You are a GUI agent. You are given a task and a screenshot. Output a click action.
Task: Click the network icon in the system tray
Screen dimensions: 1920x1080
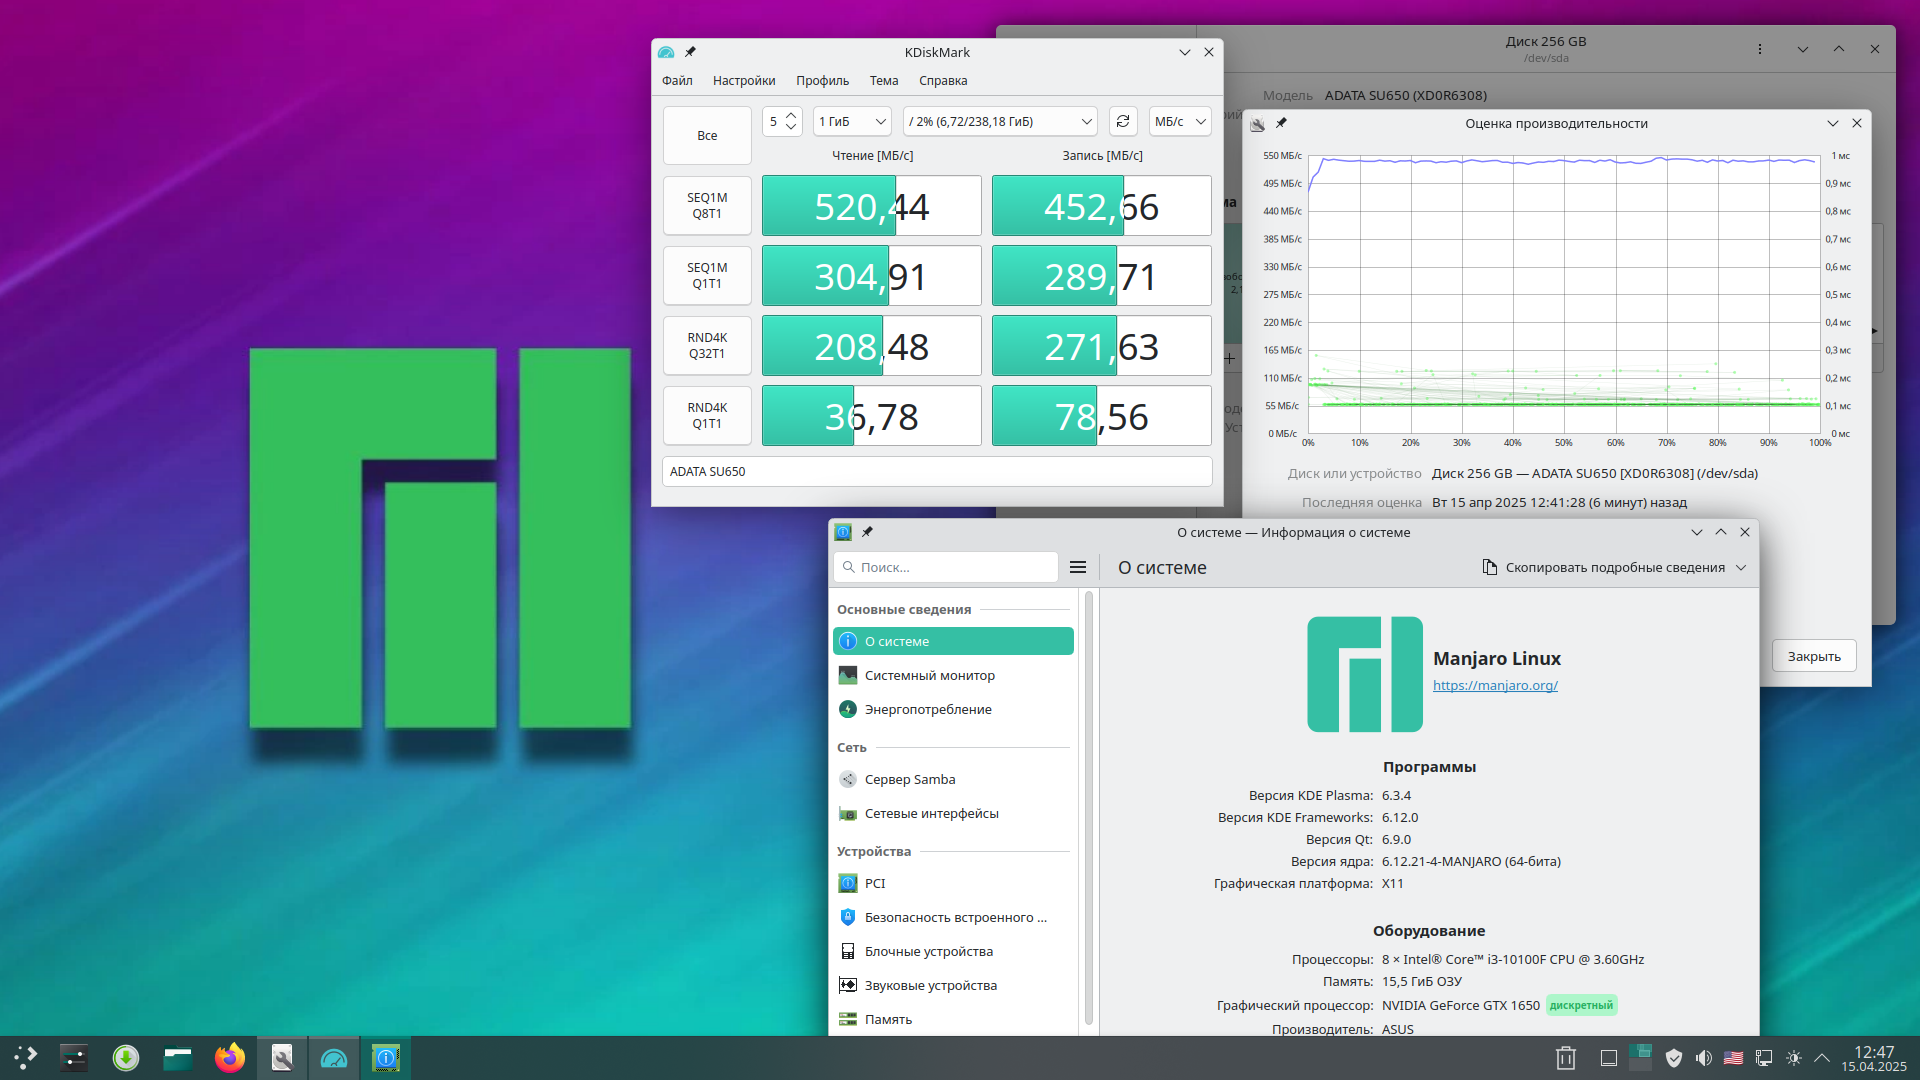1764,1058
